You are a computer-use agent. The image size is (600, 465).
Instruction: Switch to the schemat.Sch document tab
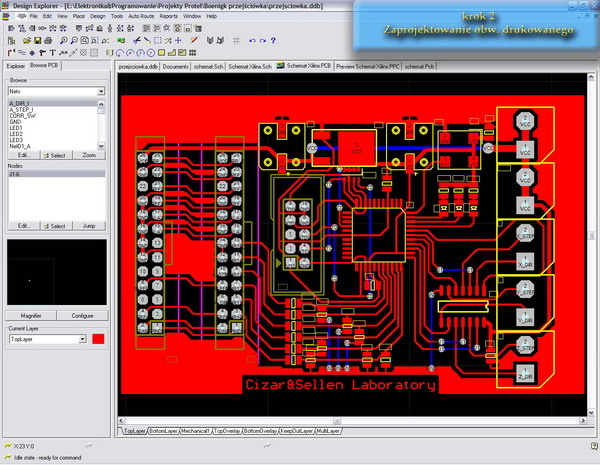209,67
